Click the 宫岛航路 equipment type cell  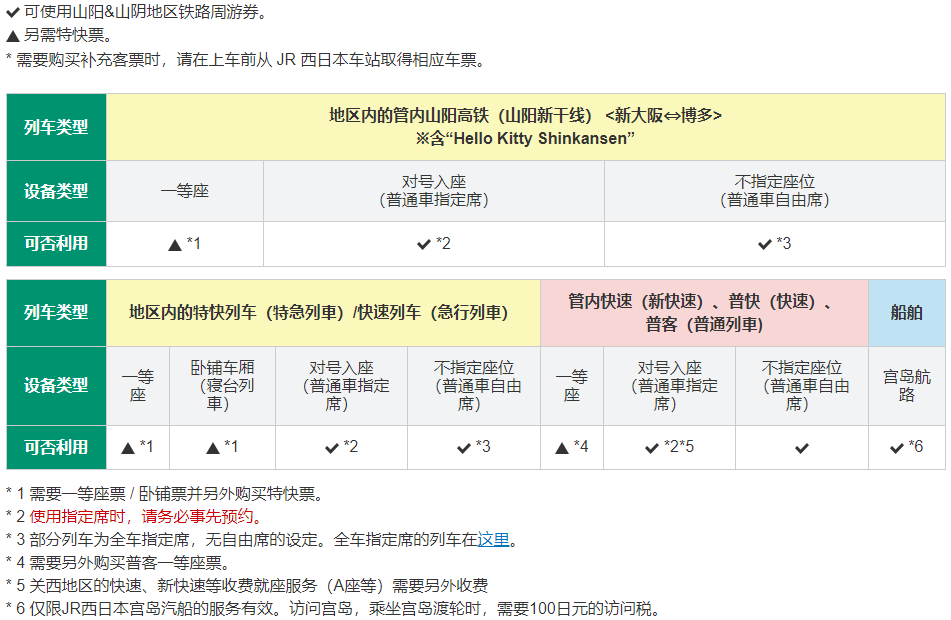pos(906,385)
